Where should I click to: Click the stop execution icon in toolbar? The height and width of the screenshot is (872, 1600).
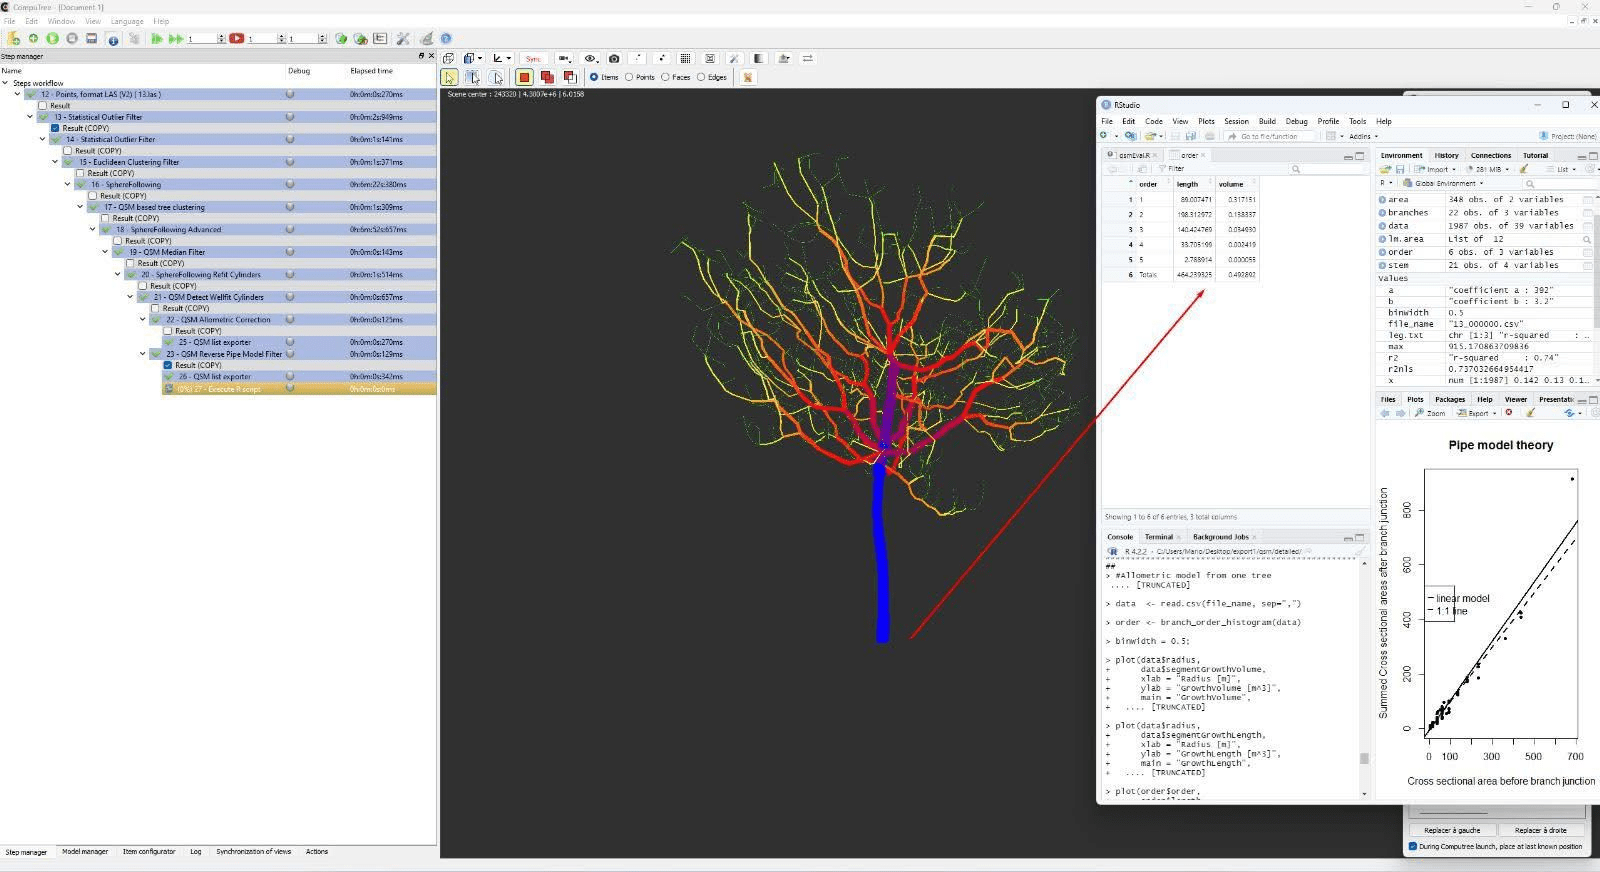(72, 39)
